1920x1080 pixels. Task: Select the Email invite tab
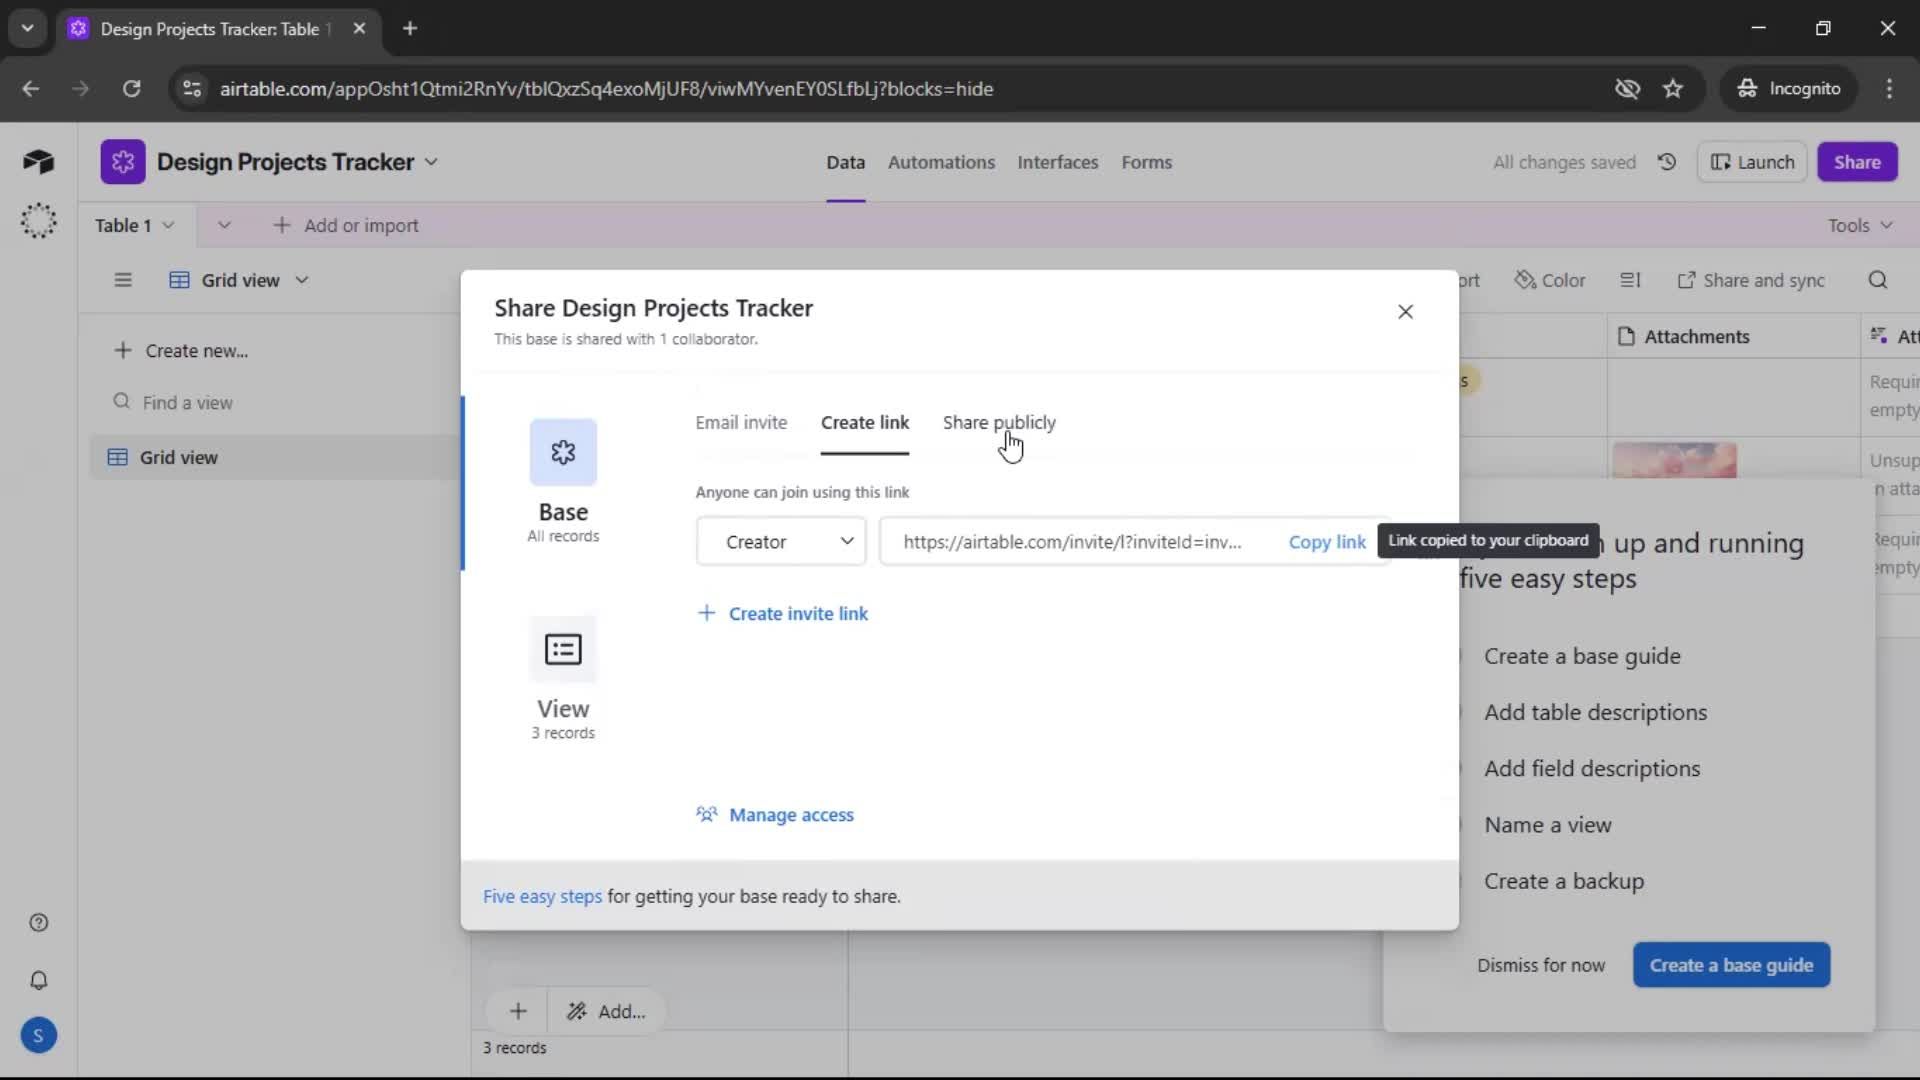click(741, 423)
